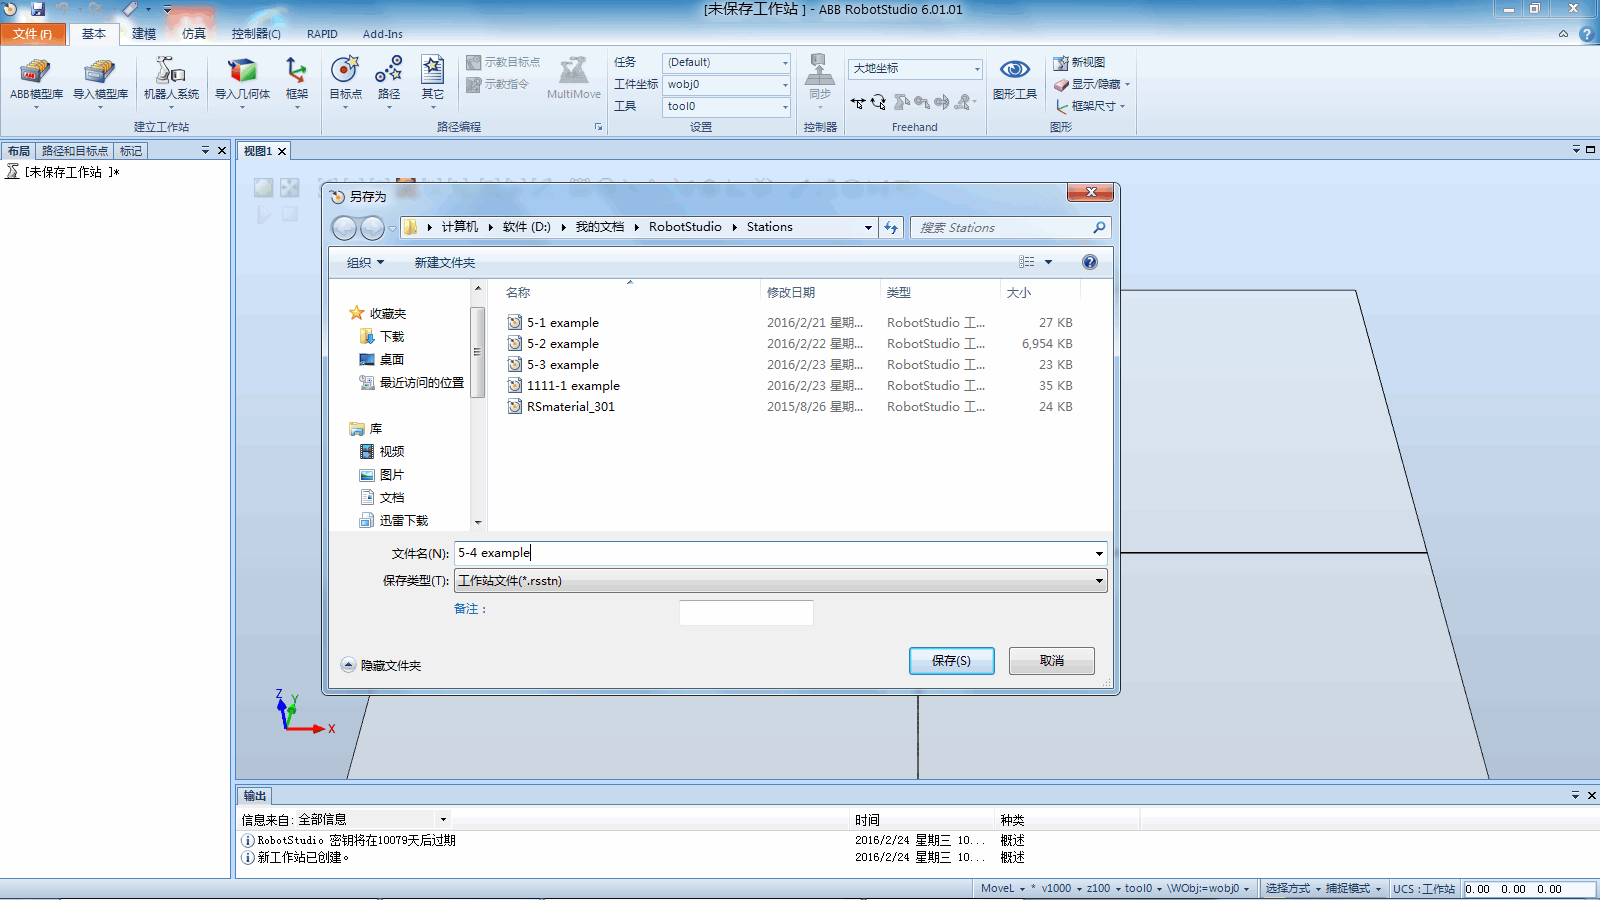Open the 组织 organize dropdown menu
The width and height of the screenshot is (1600, 900).
[365, 263]
